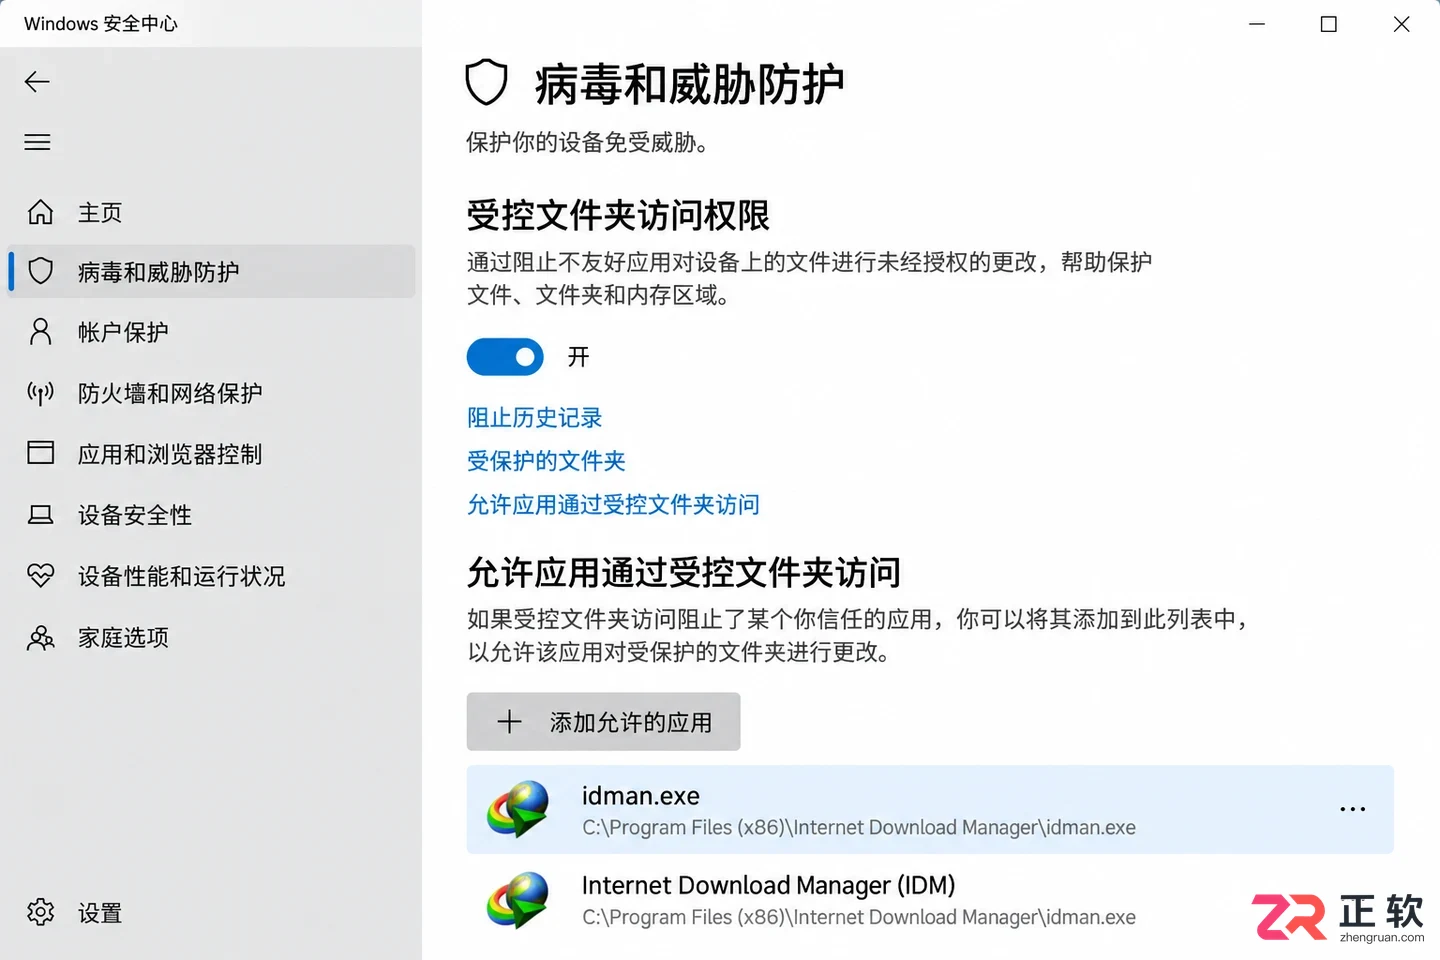Click the 允许应用通过受控文件夹访问 link
Image resolution: width=1440 pixels, height=960 pixels.
[x=613, y=505]
